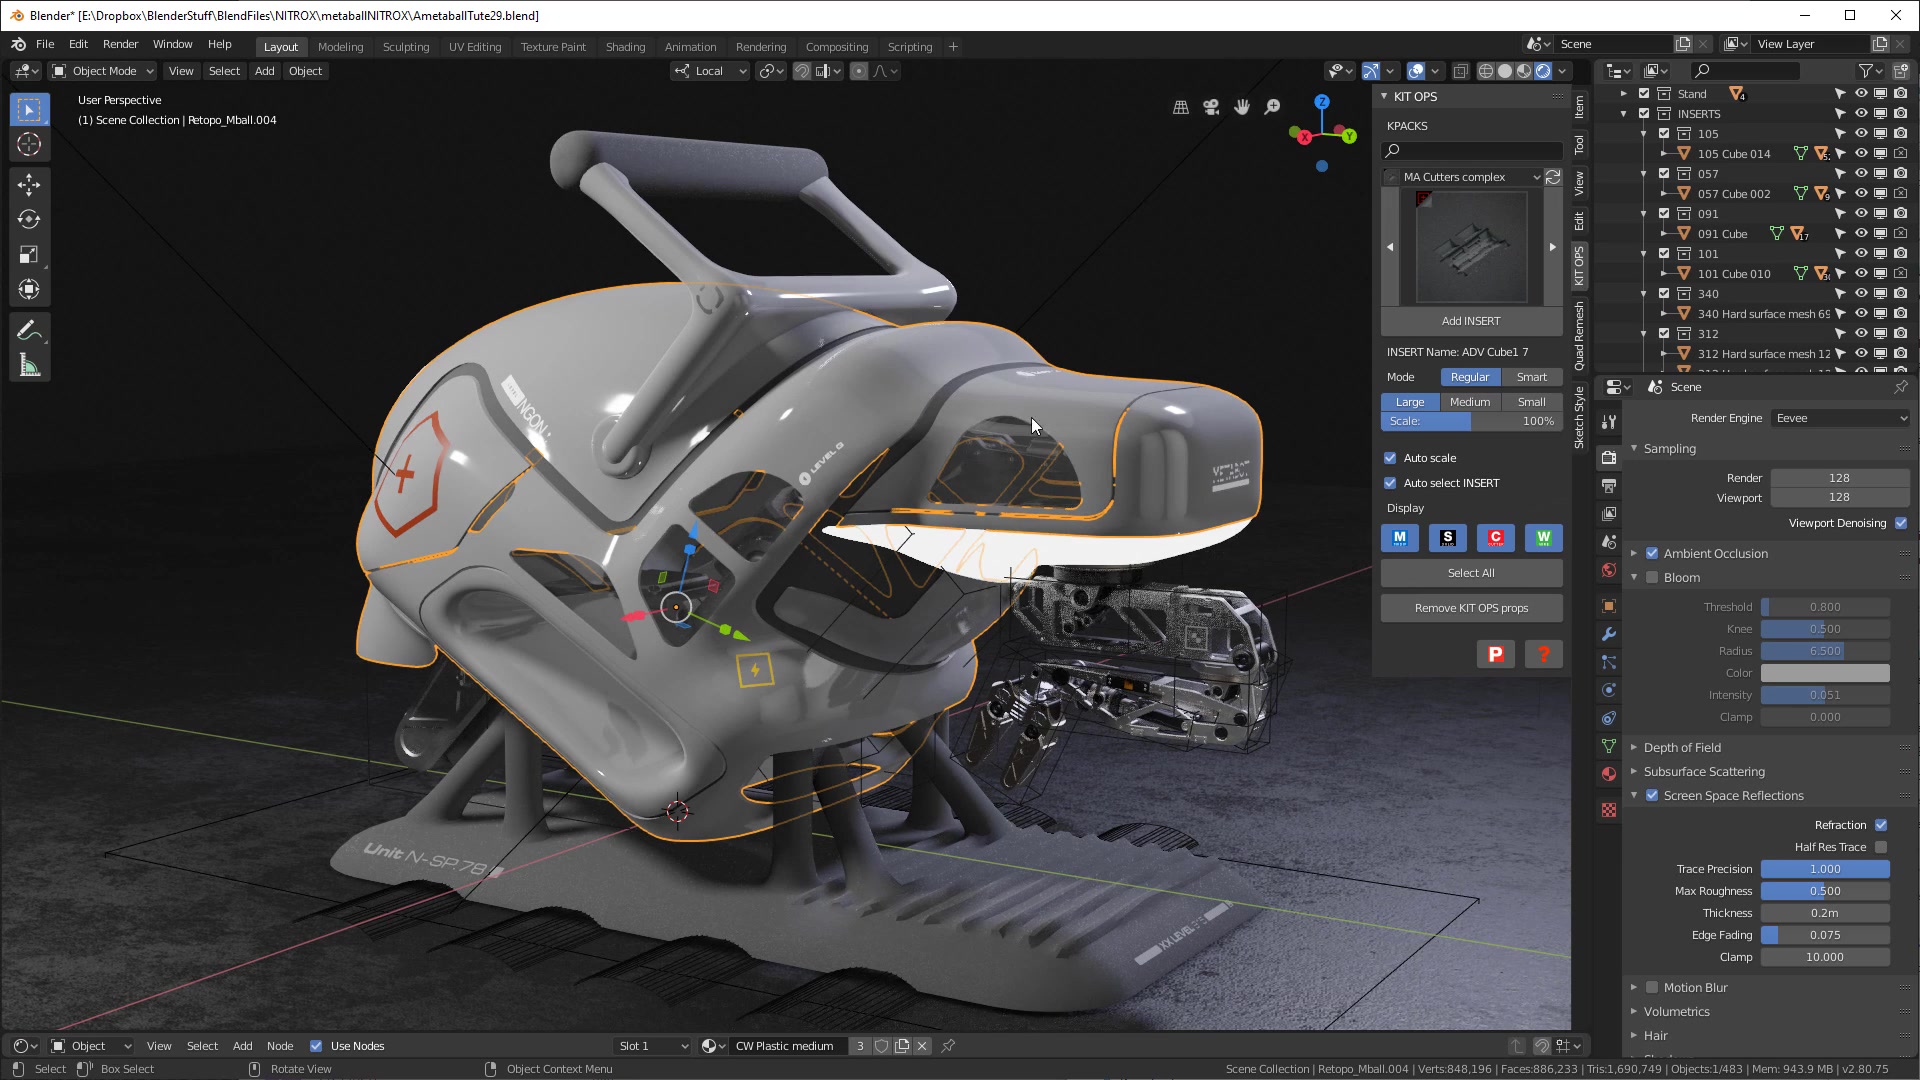The height and width of the screenshot is (1080, 1920).
Task: Collapse the INSERTS collection
Action: 1625,113
